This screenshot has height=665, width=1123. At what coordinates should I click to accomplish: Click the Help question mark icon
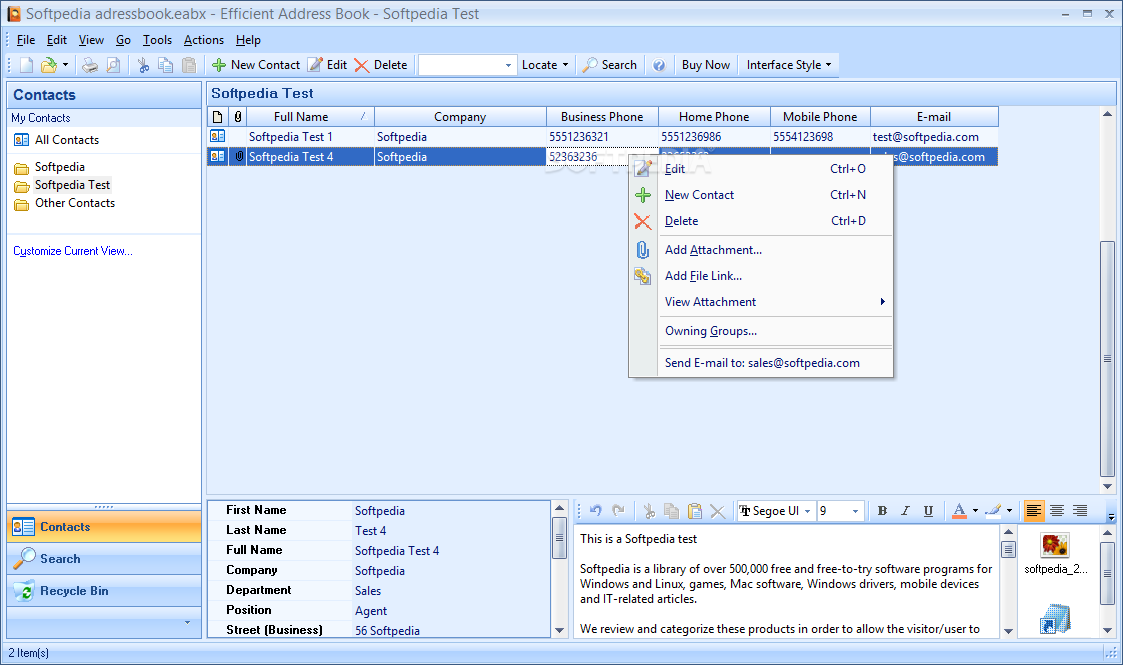click(x=659, y=65)
